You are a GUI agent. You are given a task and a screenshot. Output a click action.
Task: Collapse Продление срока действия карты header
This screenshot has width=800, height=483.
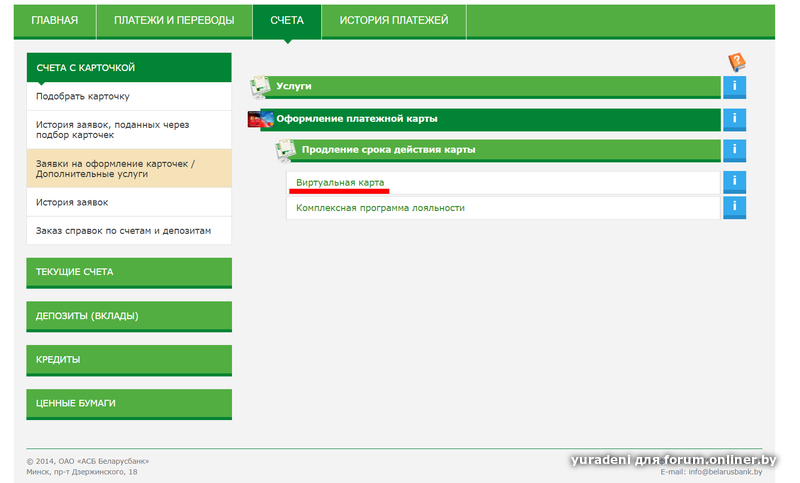[505, 150]
